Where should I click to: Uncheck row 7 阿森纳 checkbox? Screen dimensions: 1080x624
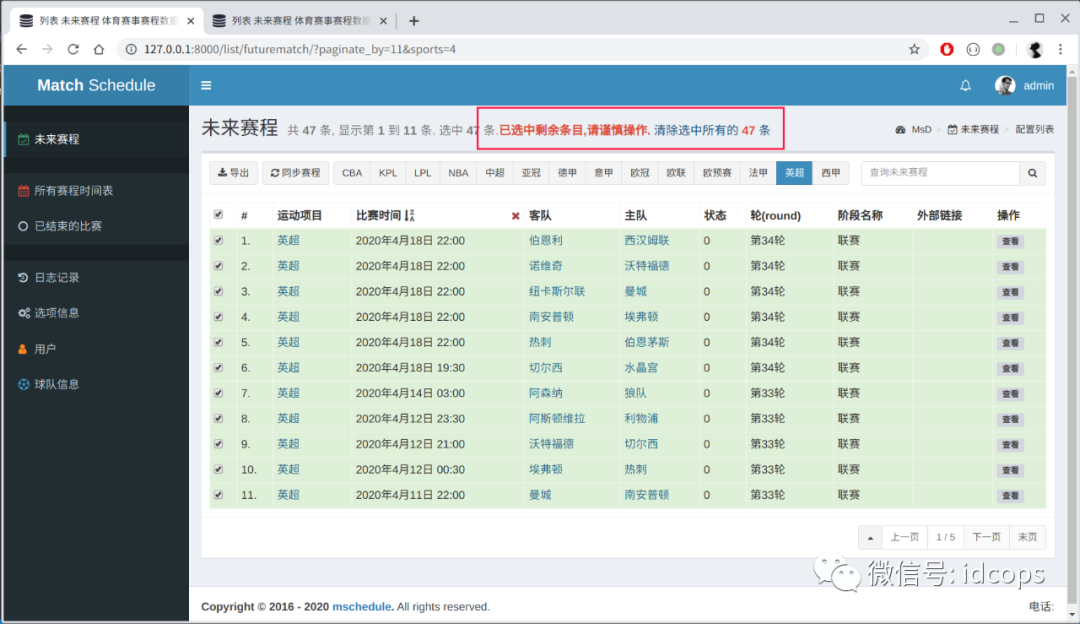tap(218, 393)
